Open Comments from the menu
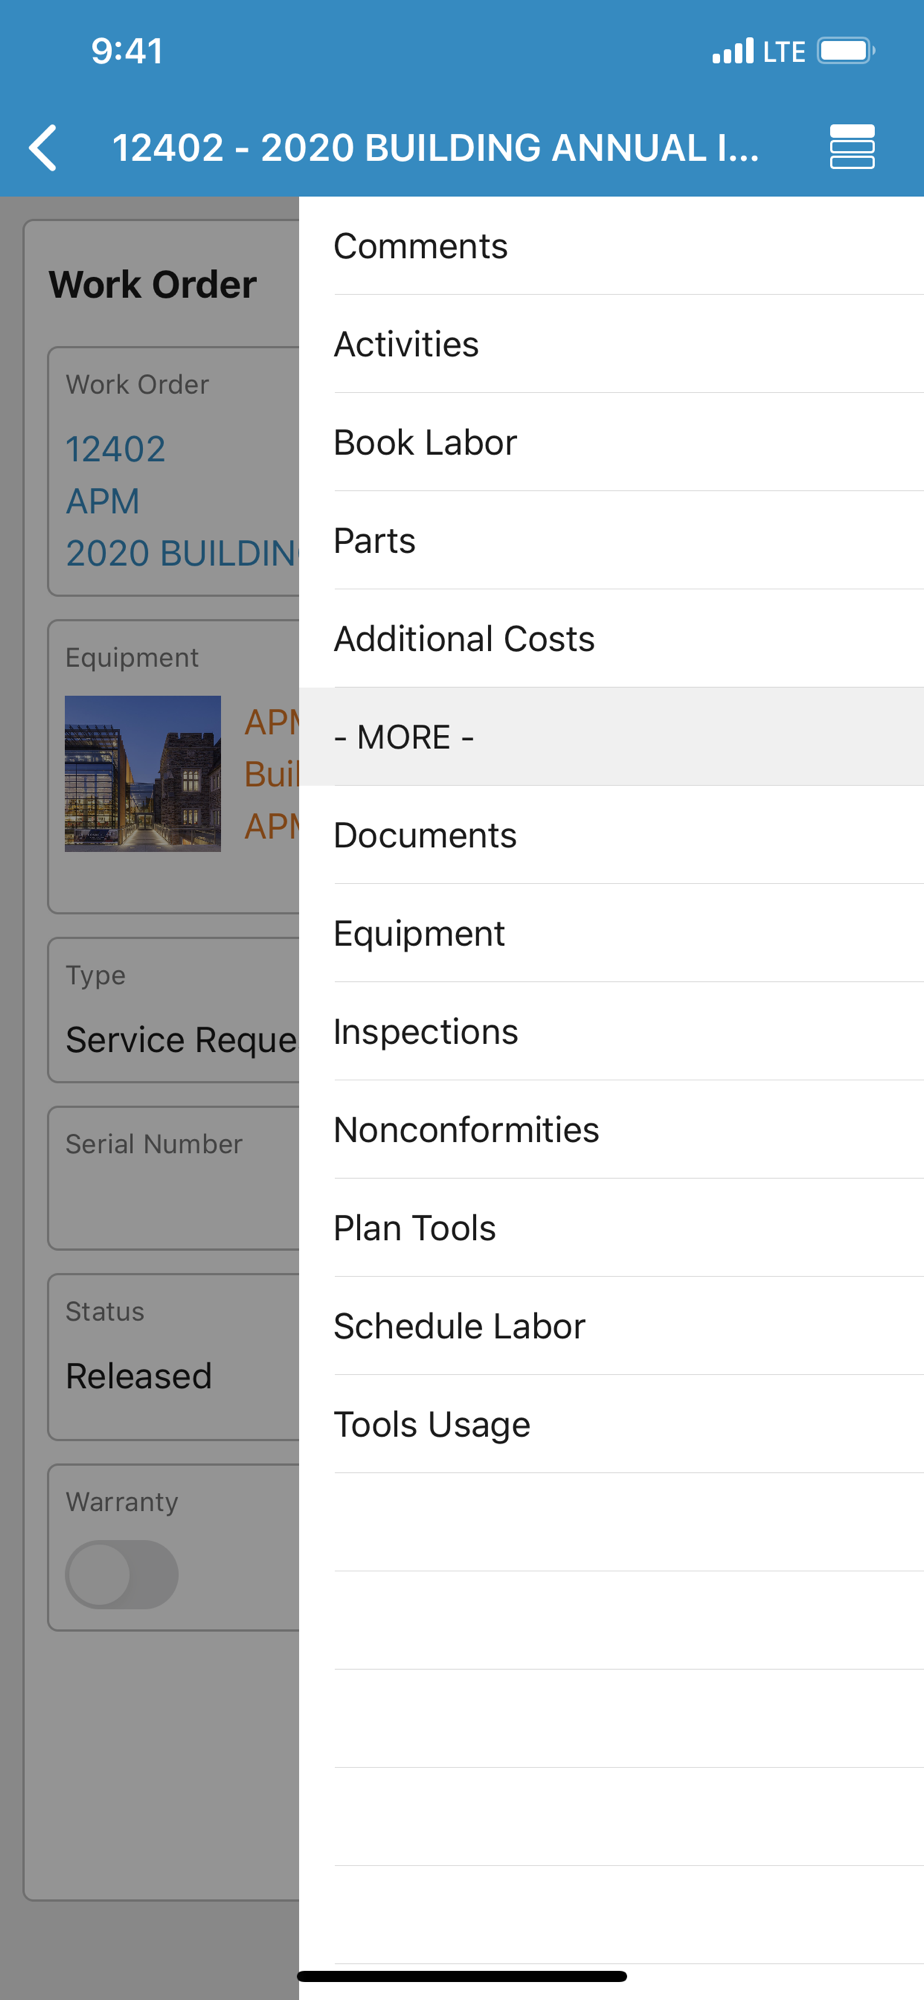Image resolution: width=924 pixels, height=2000 pixels. [x=611, y=246]
